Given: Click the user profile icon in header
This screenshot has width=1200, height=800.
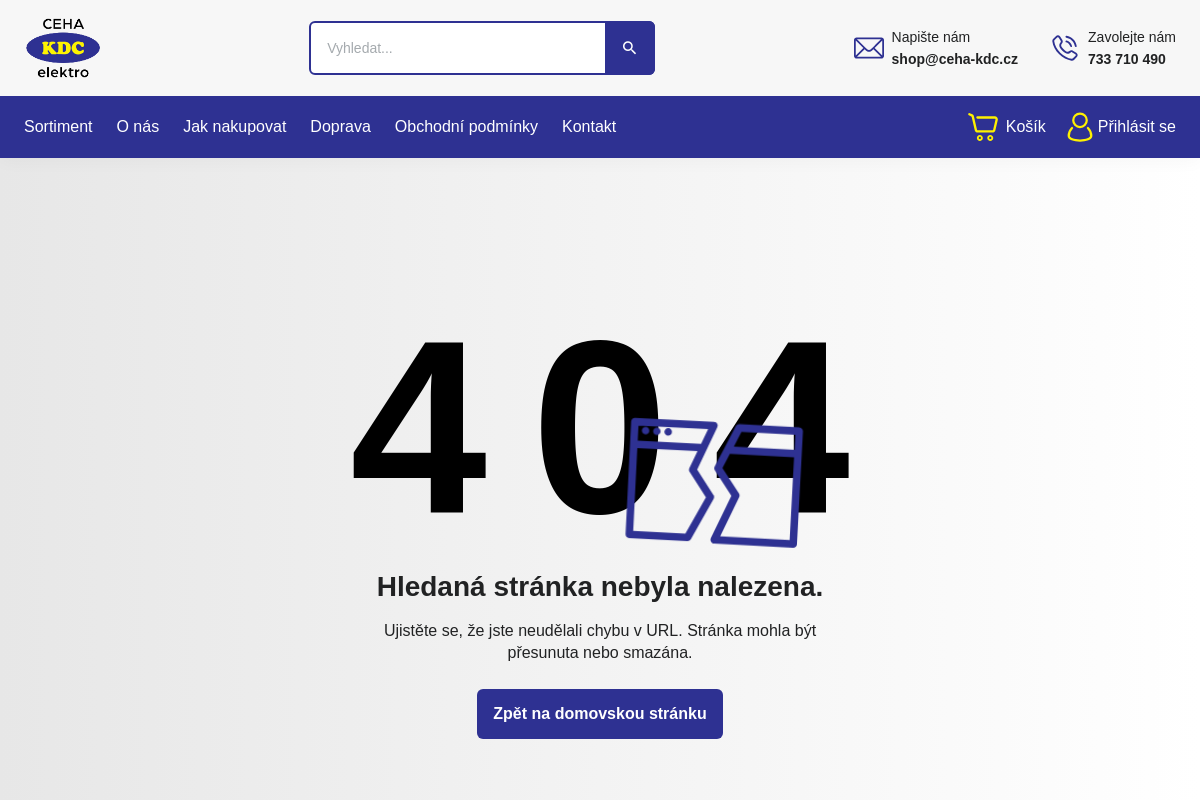Looking at the screenshot, I should tap(1080, 127).
